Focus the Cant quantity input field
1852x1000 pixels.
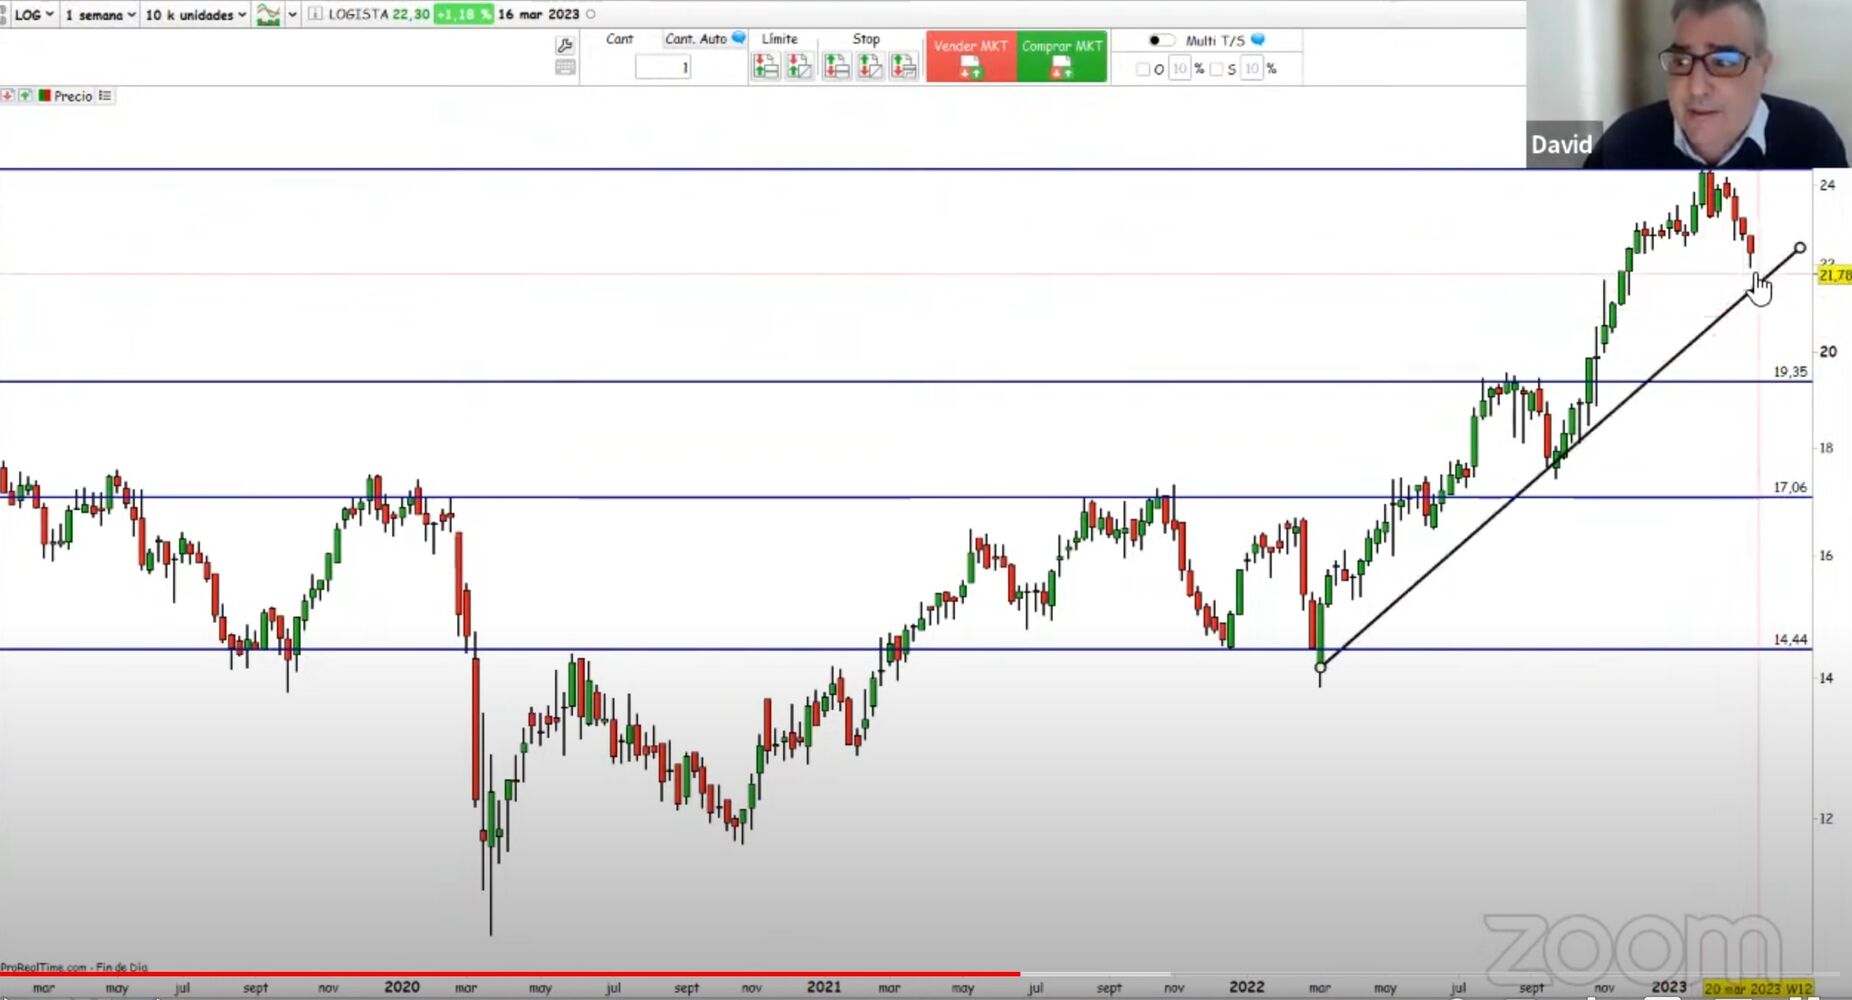(x=663, y=67)
